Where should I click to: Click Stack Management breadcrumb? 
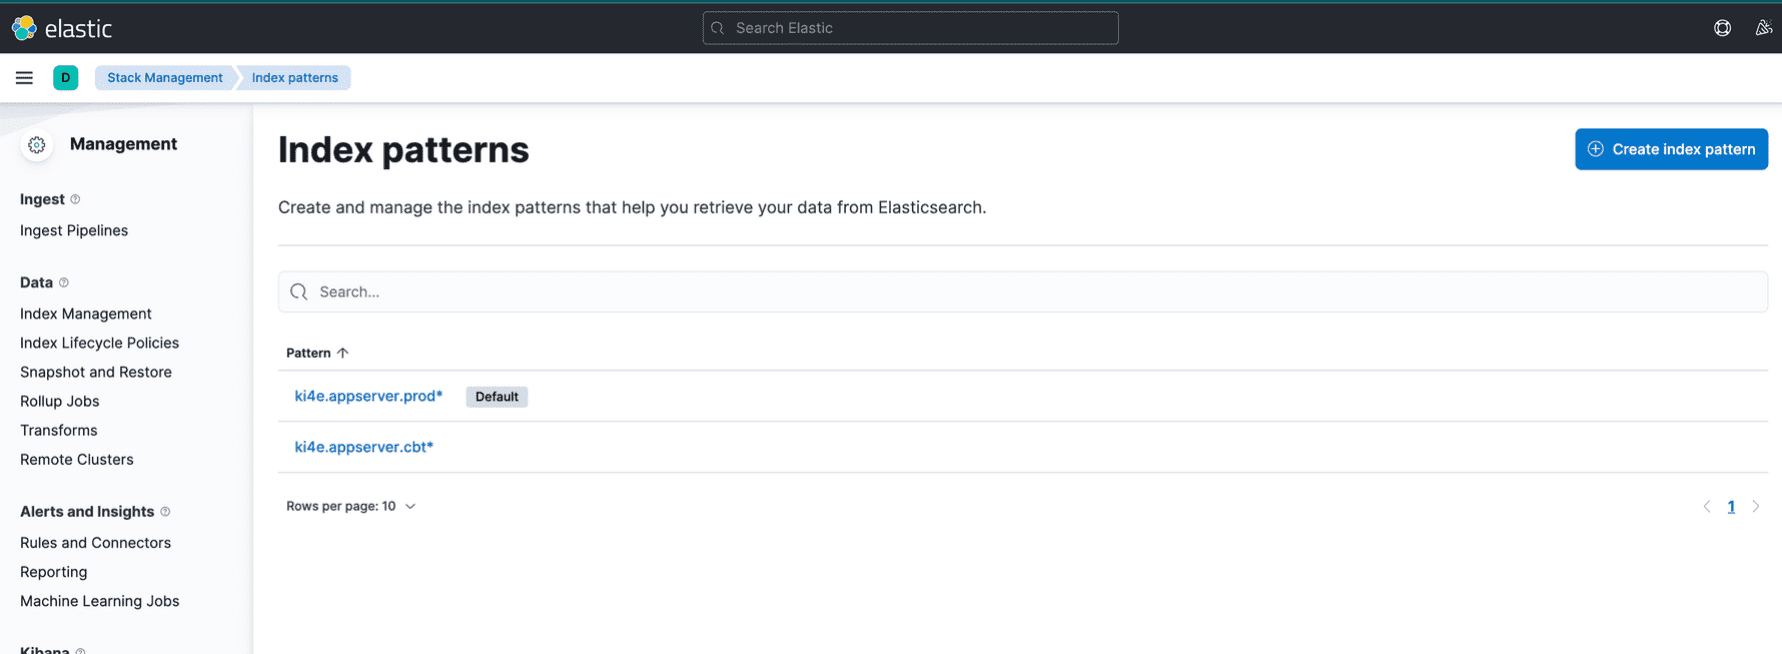165,78
